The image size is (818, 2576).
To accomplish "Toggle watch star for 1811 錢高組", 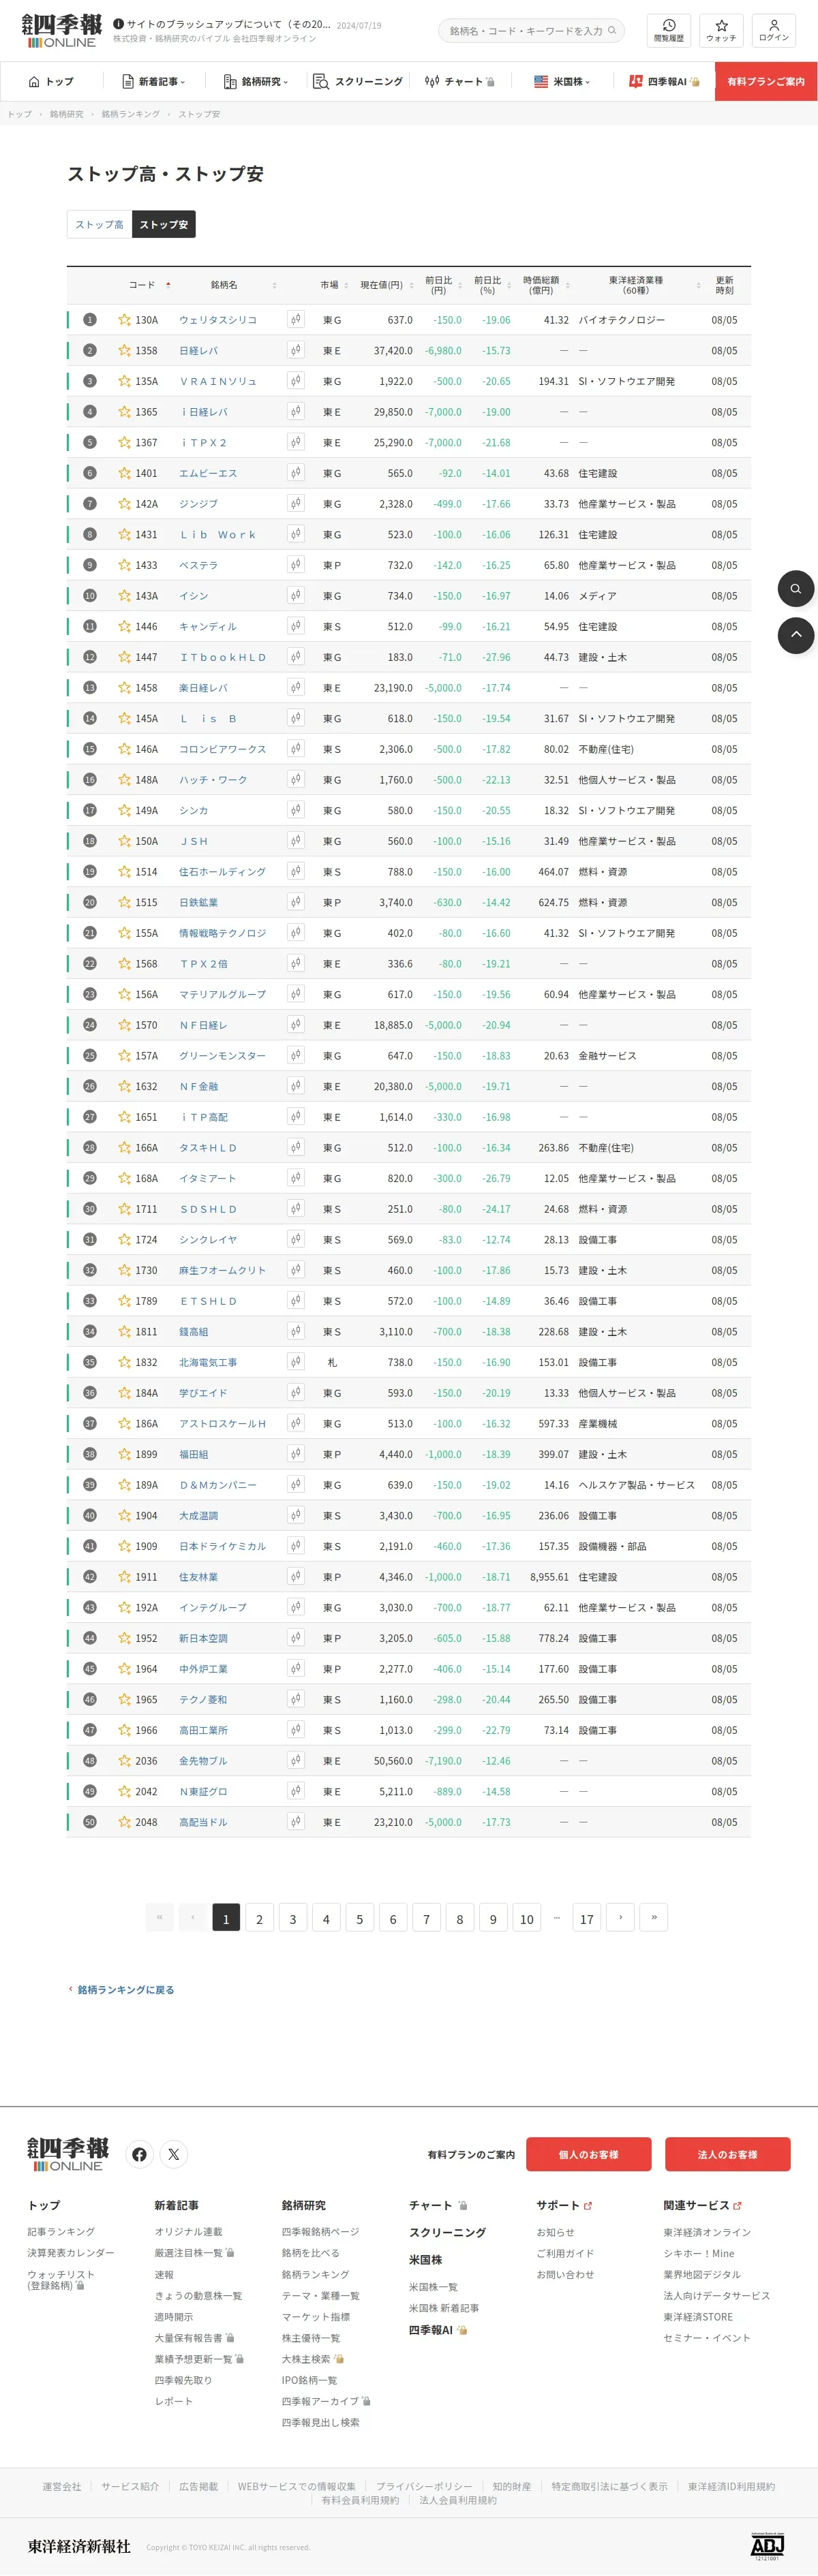I will (124, 1331).
